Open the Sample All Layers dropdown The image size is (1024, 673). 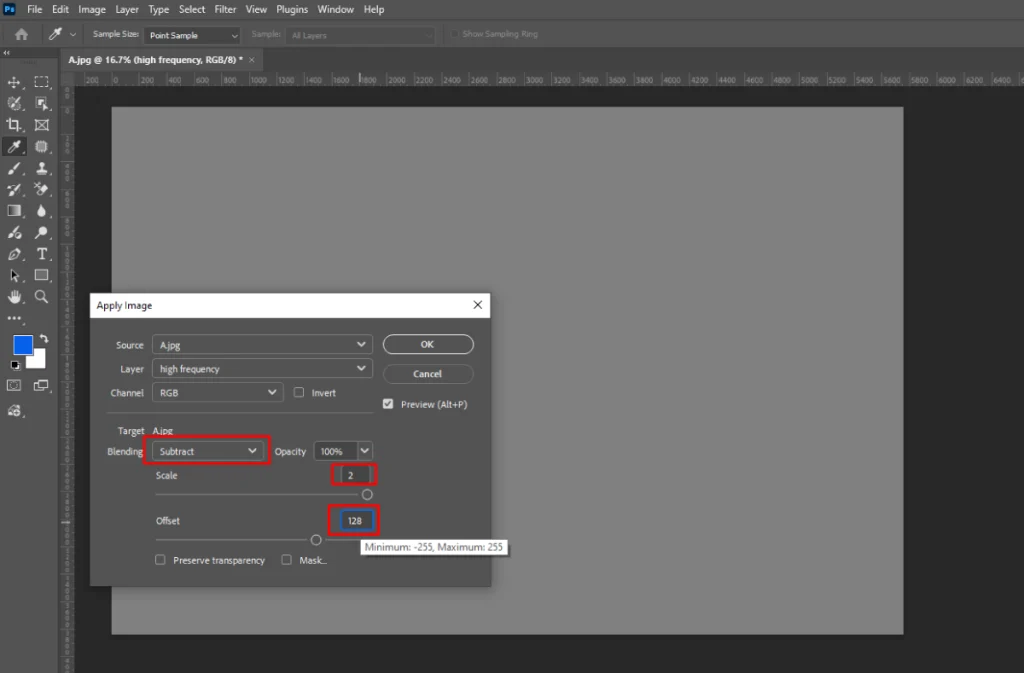point(360,35)
